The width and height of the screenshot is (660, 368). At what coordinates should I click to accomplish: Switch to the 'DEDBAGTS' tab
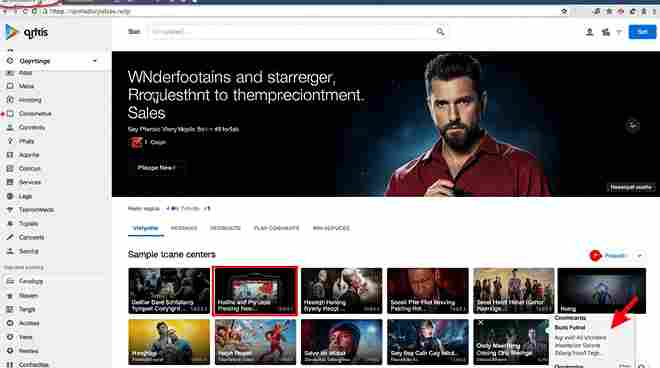point(225,228)
